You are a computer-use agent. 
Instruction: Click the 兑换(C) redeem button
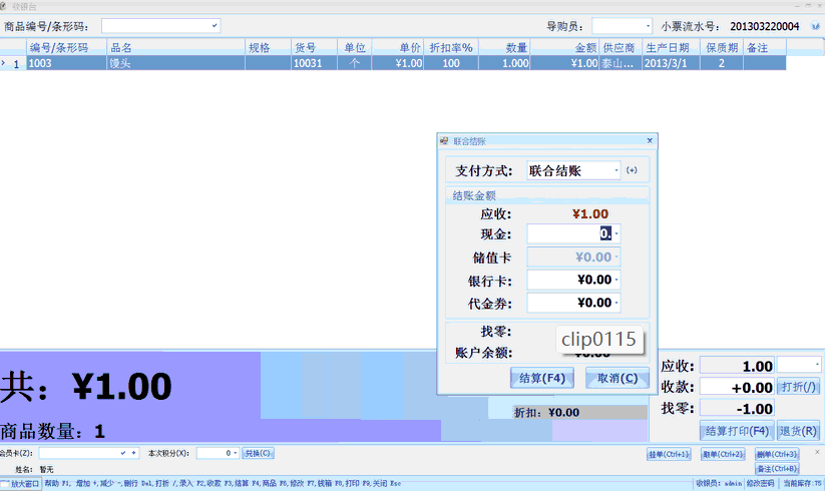[258, 453]
